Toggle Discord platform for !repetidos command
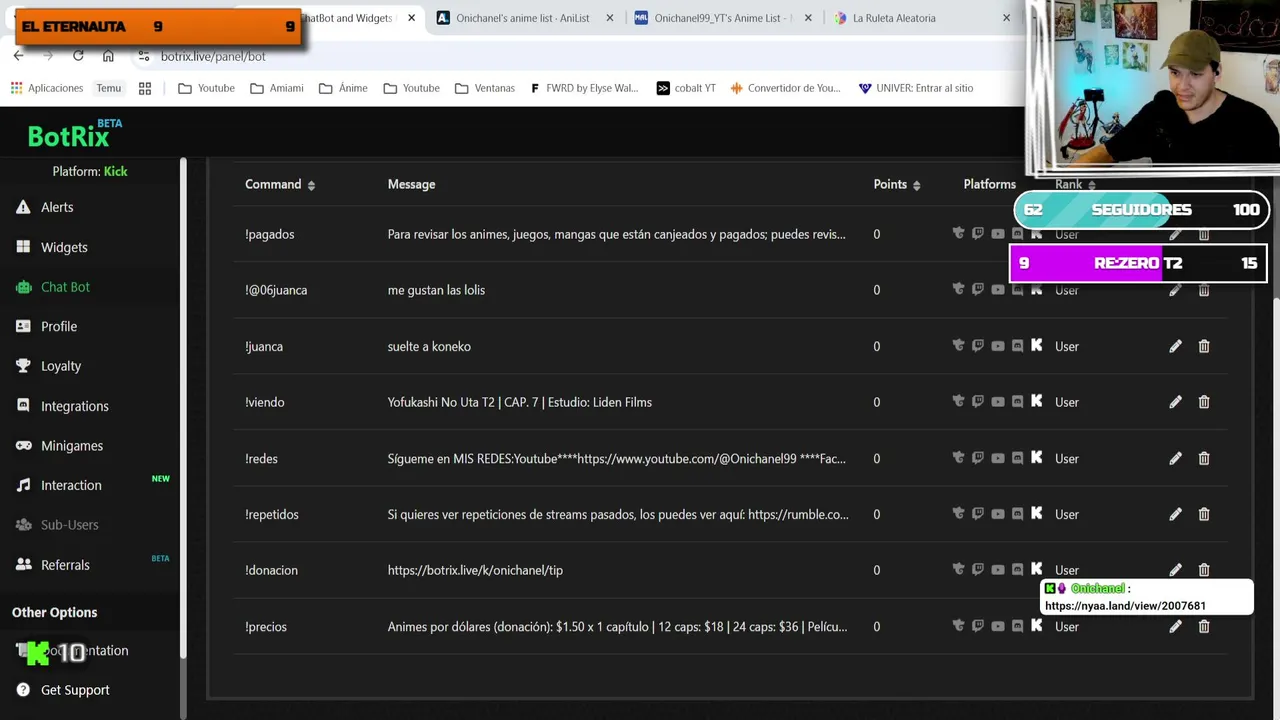Image resolution: width=1280 pixels, height=720 pixels. [x=1017, y=513]
